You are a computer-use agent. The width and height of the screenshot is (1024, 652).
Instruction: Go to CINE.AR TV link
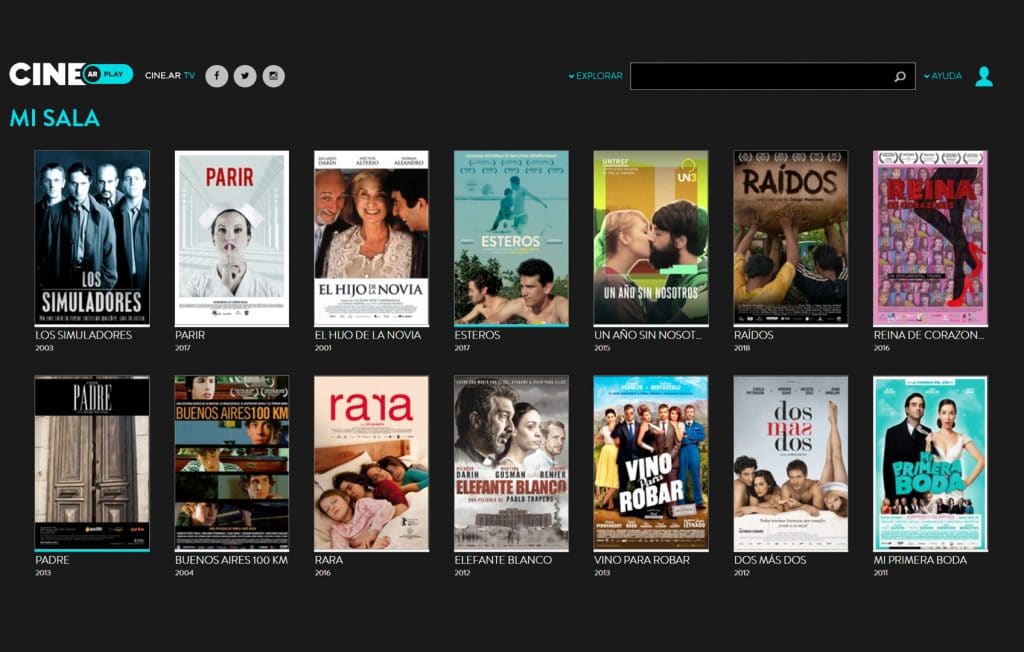(170, 76)
